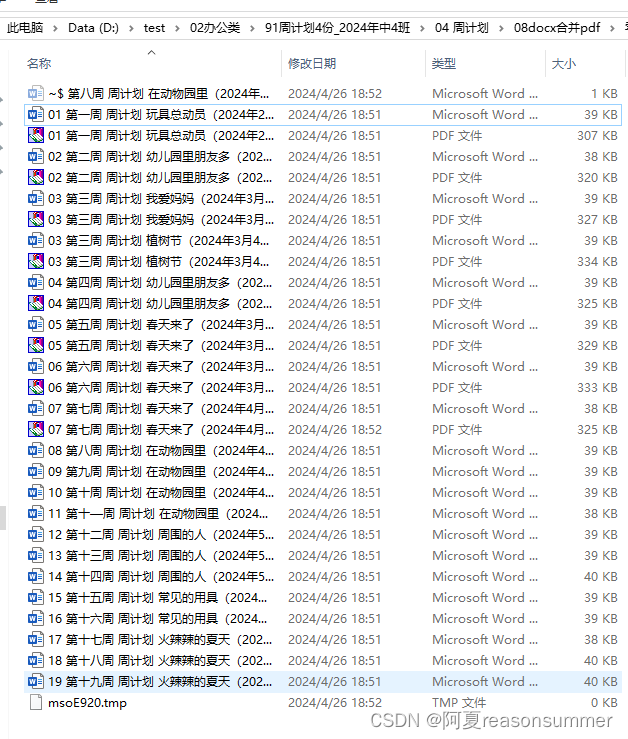
Task: Select file name 14 第十四周 周计划 周围的人
Action: (x=161, y=576)
